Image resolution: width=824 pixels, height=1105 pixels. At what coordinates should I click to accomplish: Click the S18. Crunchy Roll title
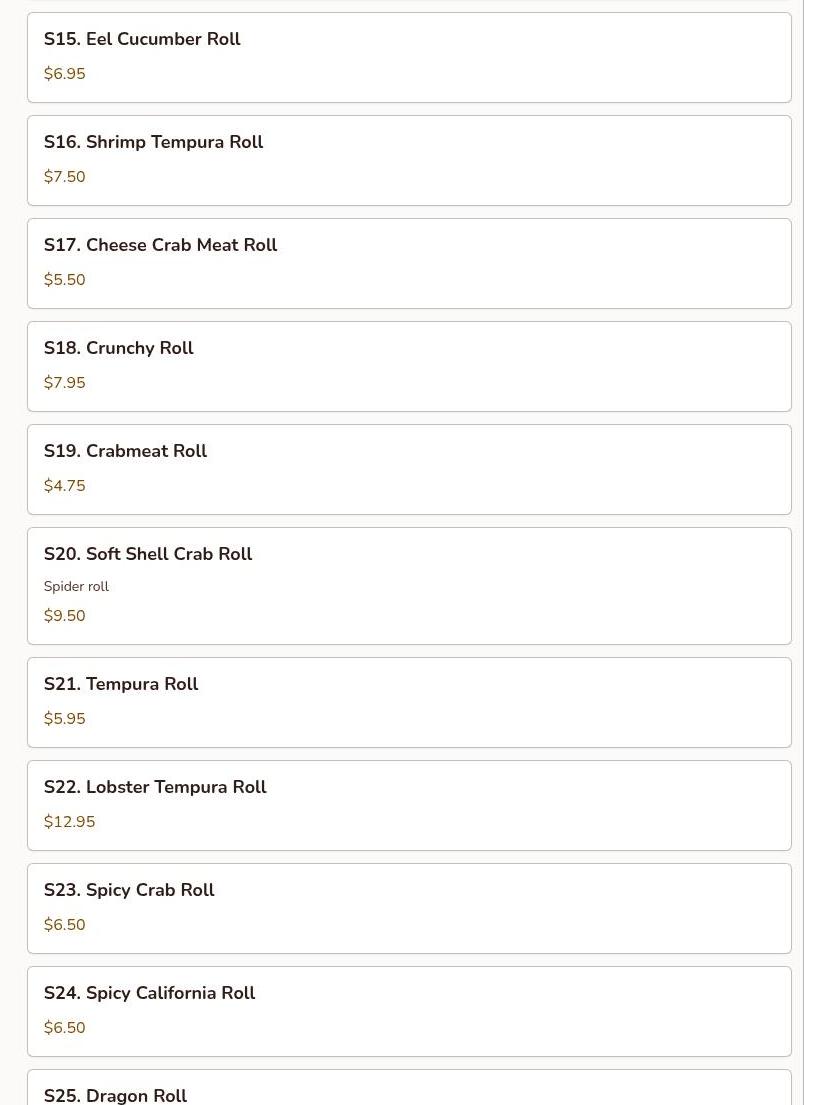[x=118, y=348]
